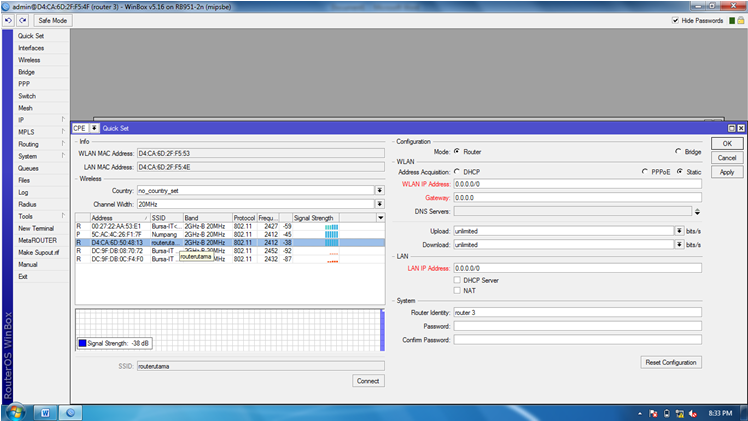Select Bridge mode radio button
Viewport: 748px width, 421px height.
point(678,151)
